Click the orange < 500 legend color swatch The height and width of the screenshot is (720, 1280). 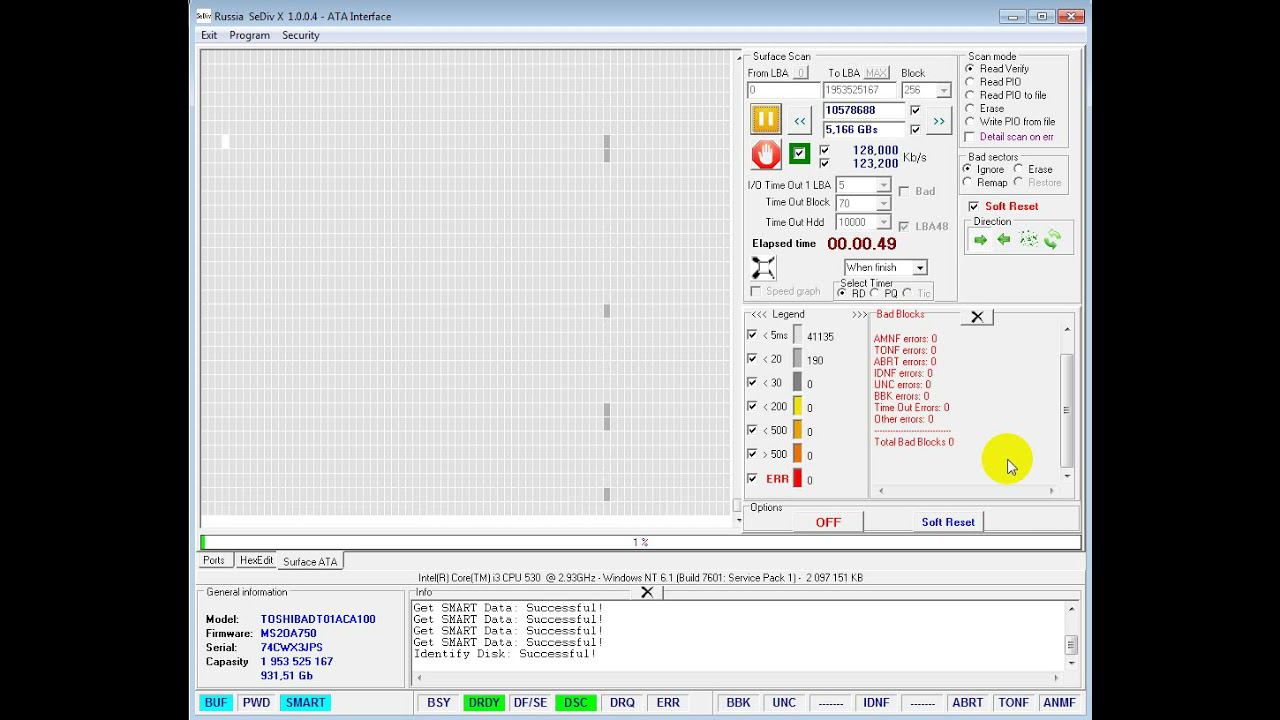(x=798, y=431)
